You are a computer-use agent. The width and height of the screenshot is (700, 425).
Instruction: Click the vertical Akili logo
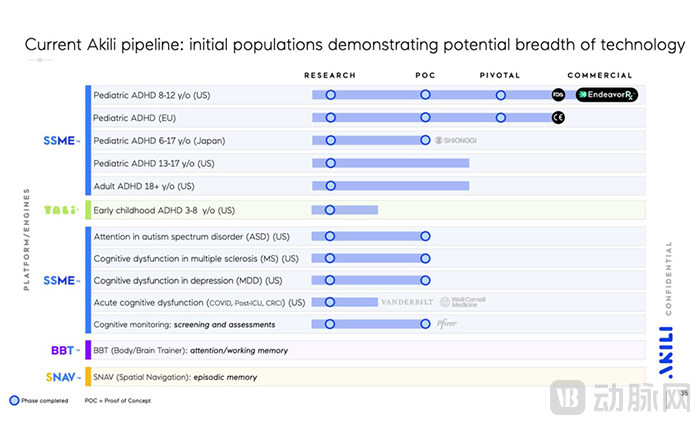(666, 340)
